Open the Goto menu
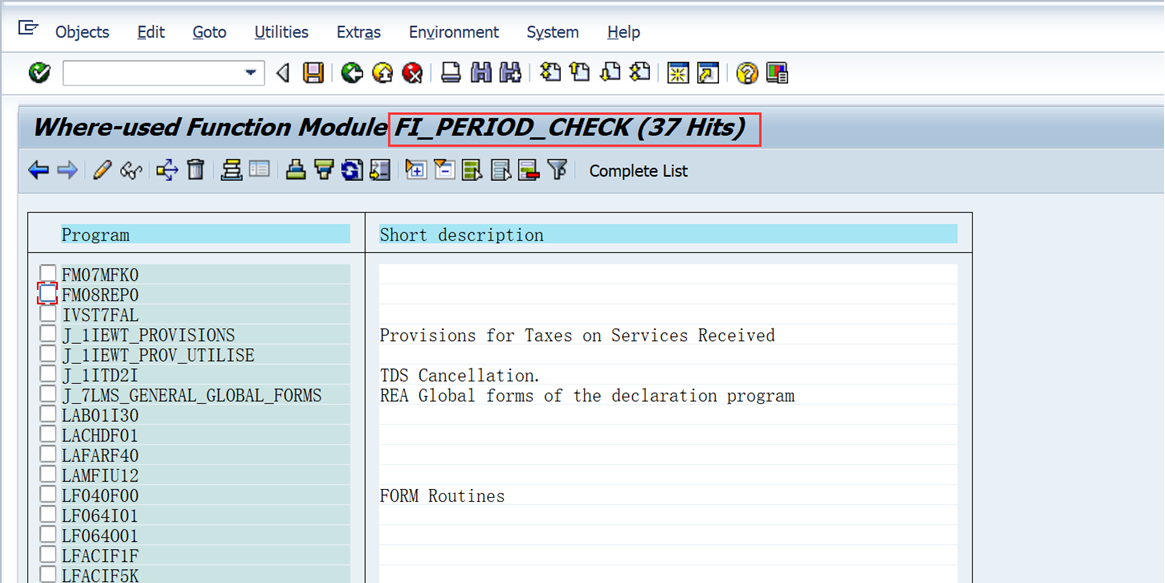Viewport: 1165px width, 583px height. tap(210, 32)
